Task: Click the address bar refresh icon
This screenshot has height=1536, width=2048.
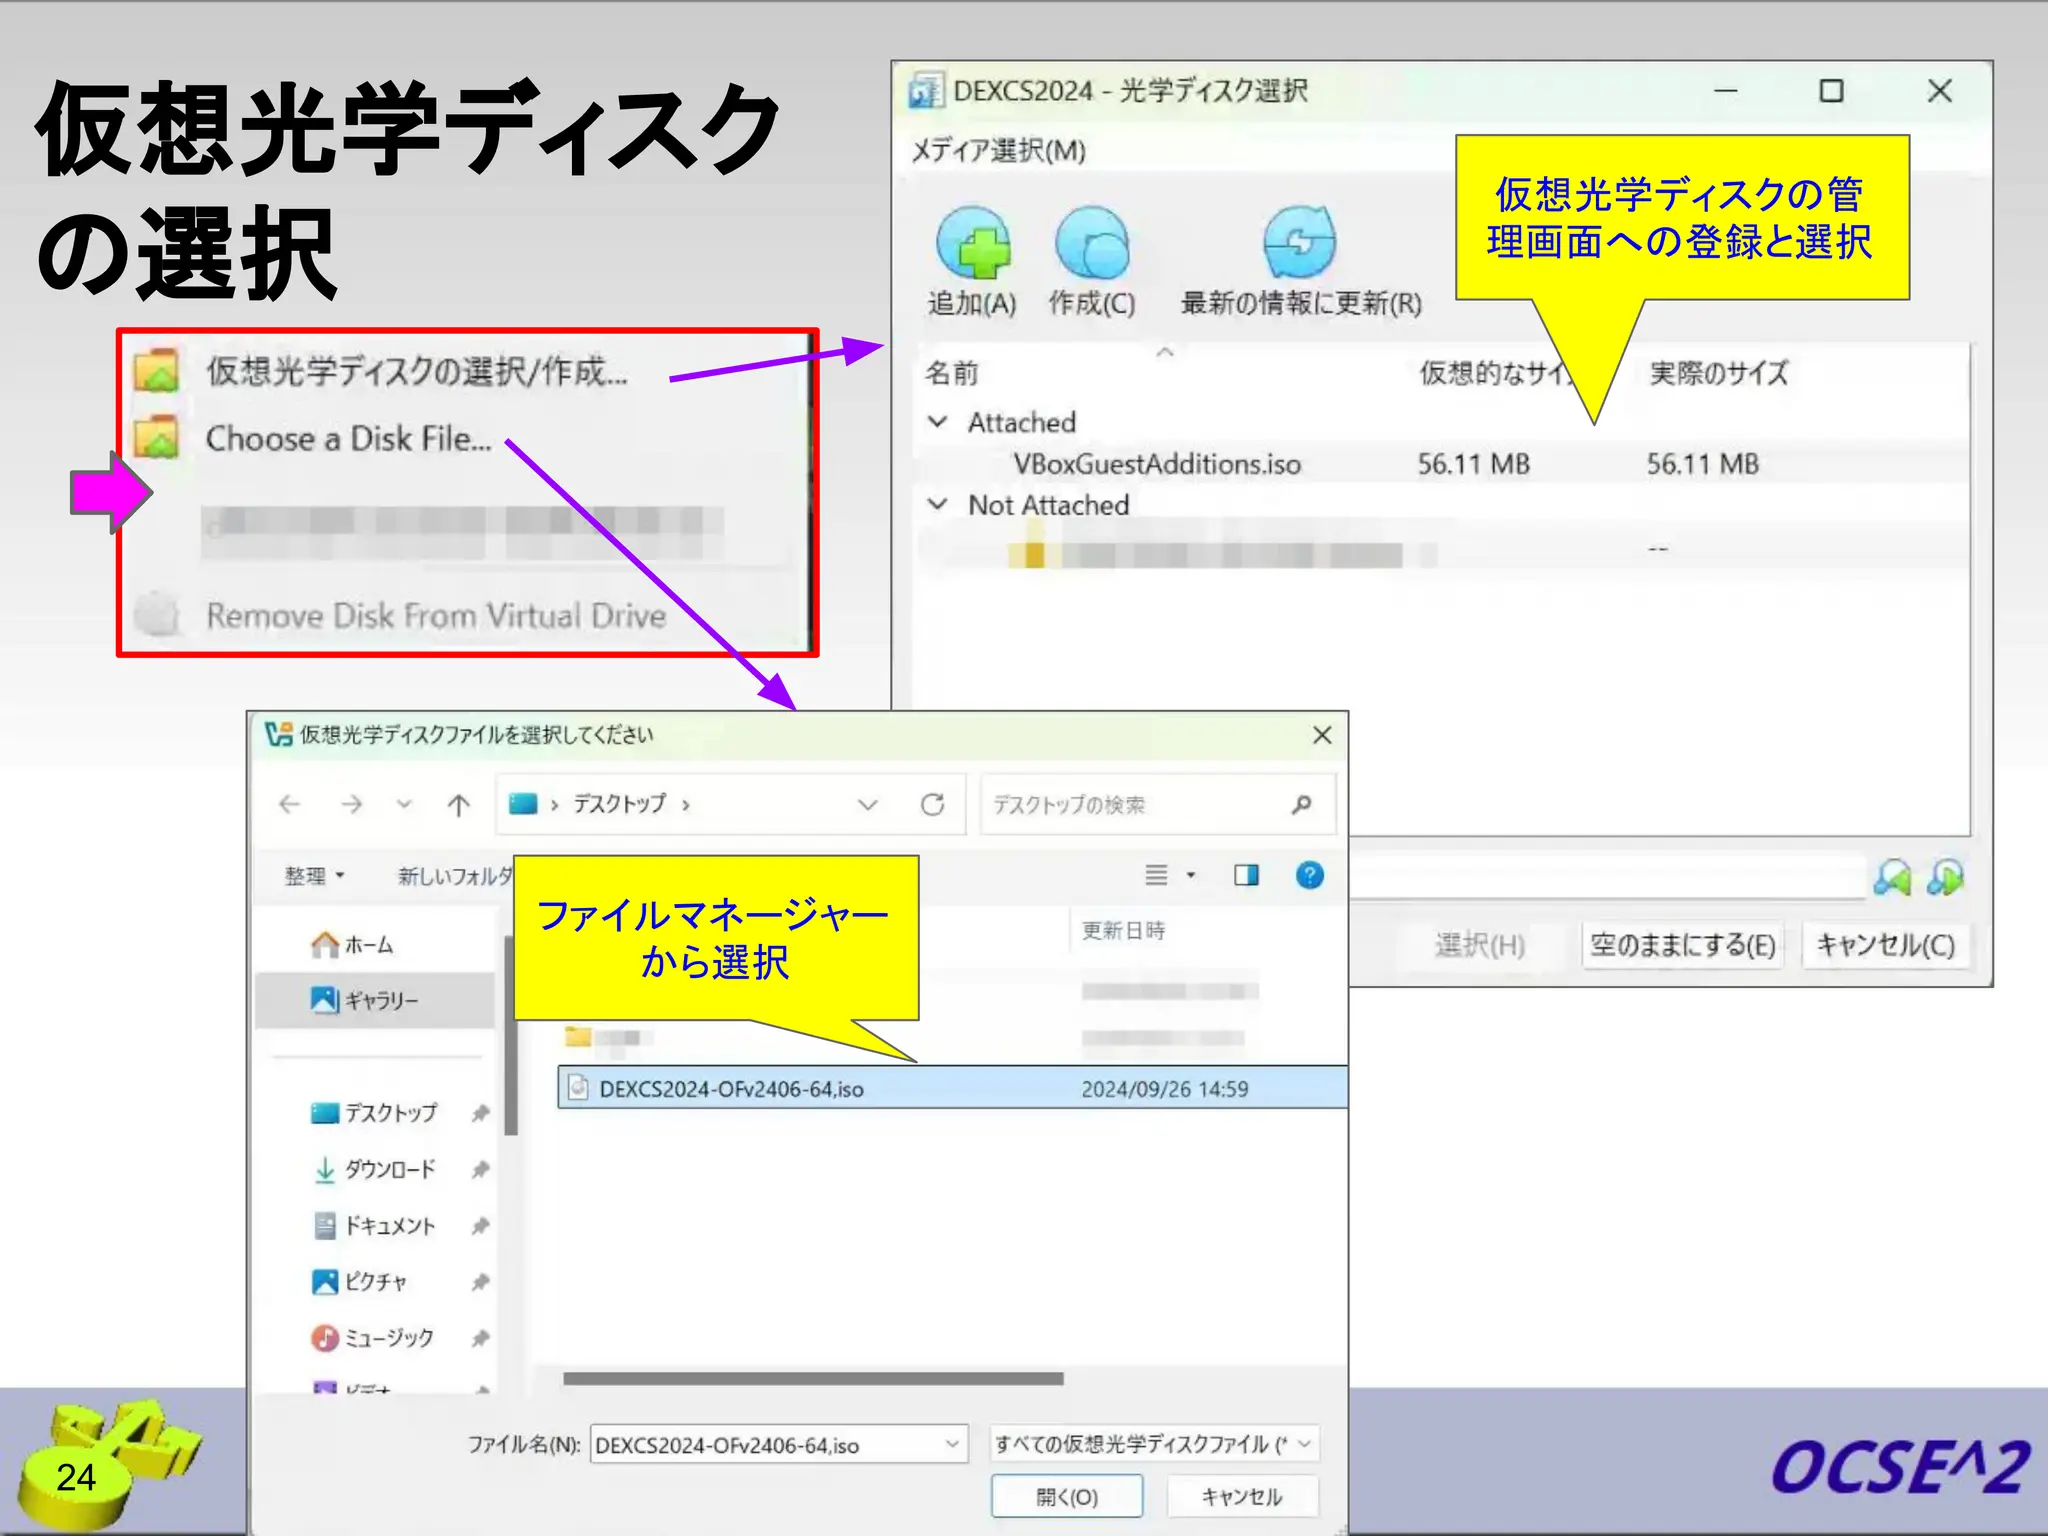Action: tap(932, 804)
